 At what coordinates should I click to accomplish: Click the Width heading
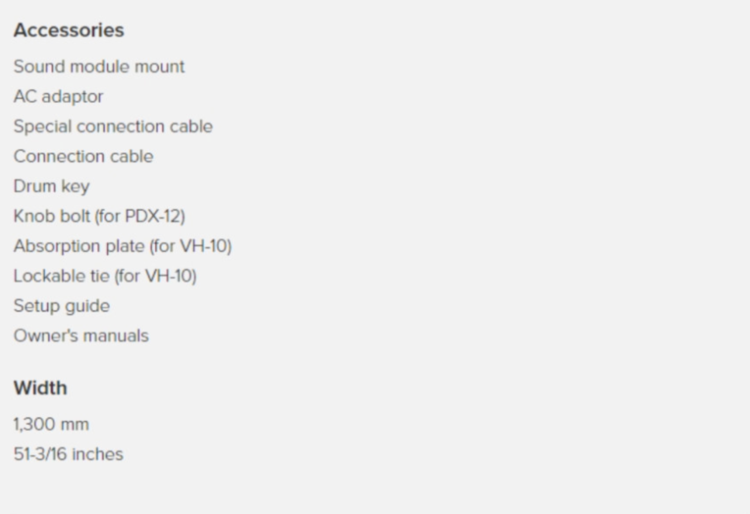click(40, 388)
